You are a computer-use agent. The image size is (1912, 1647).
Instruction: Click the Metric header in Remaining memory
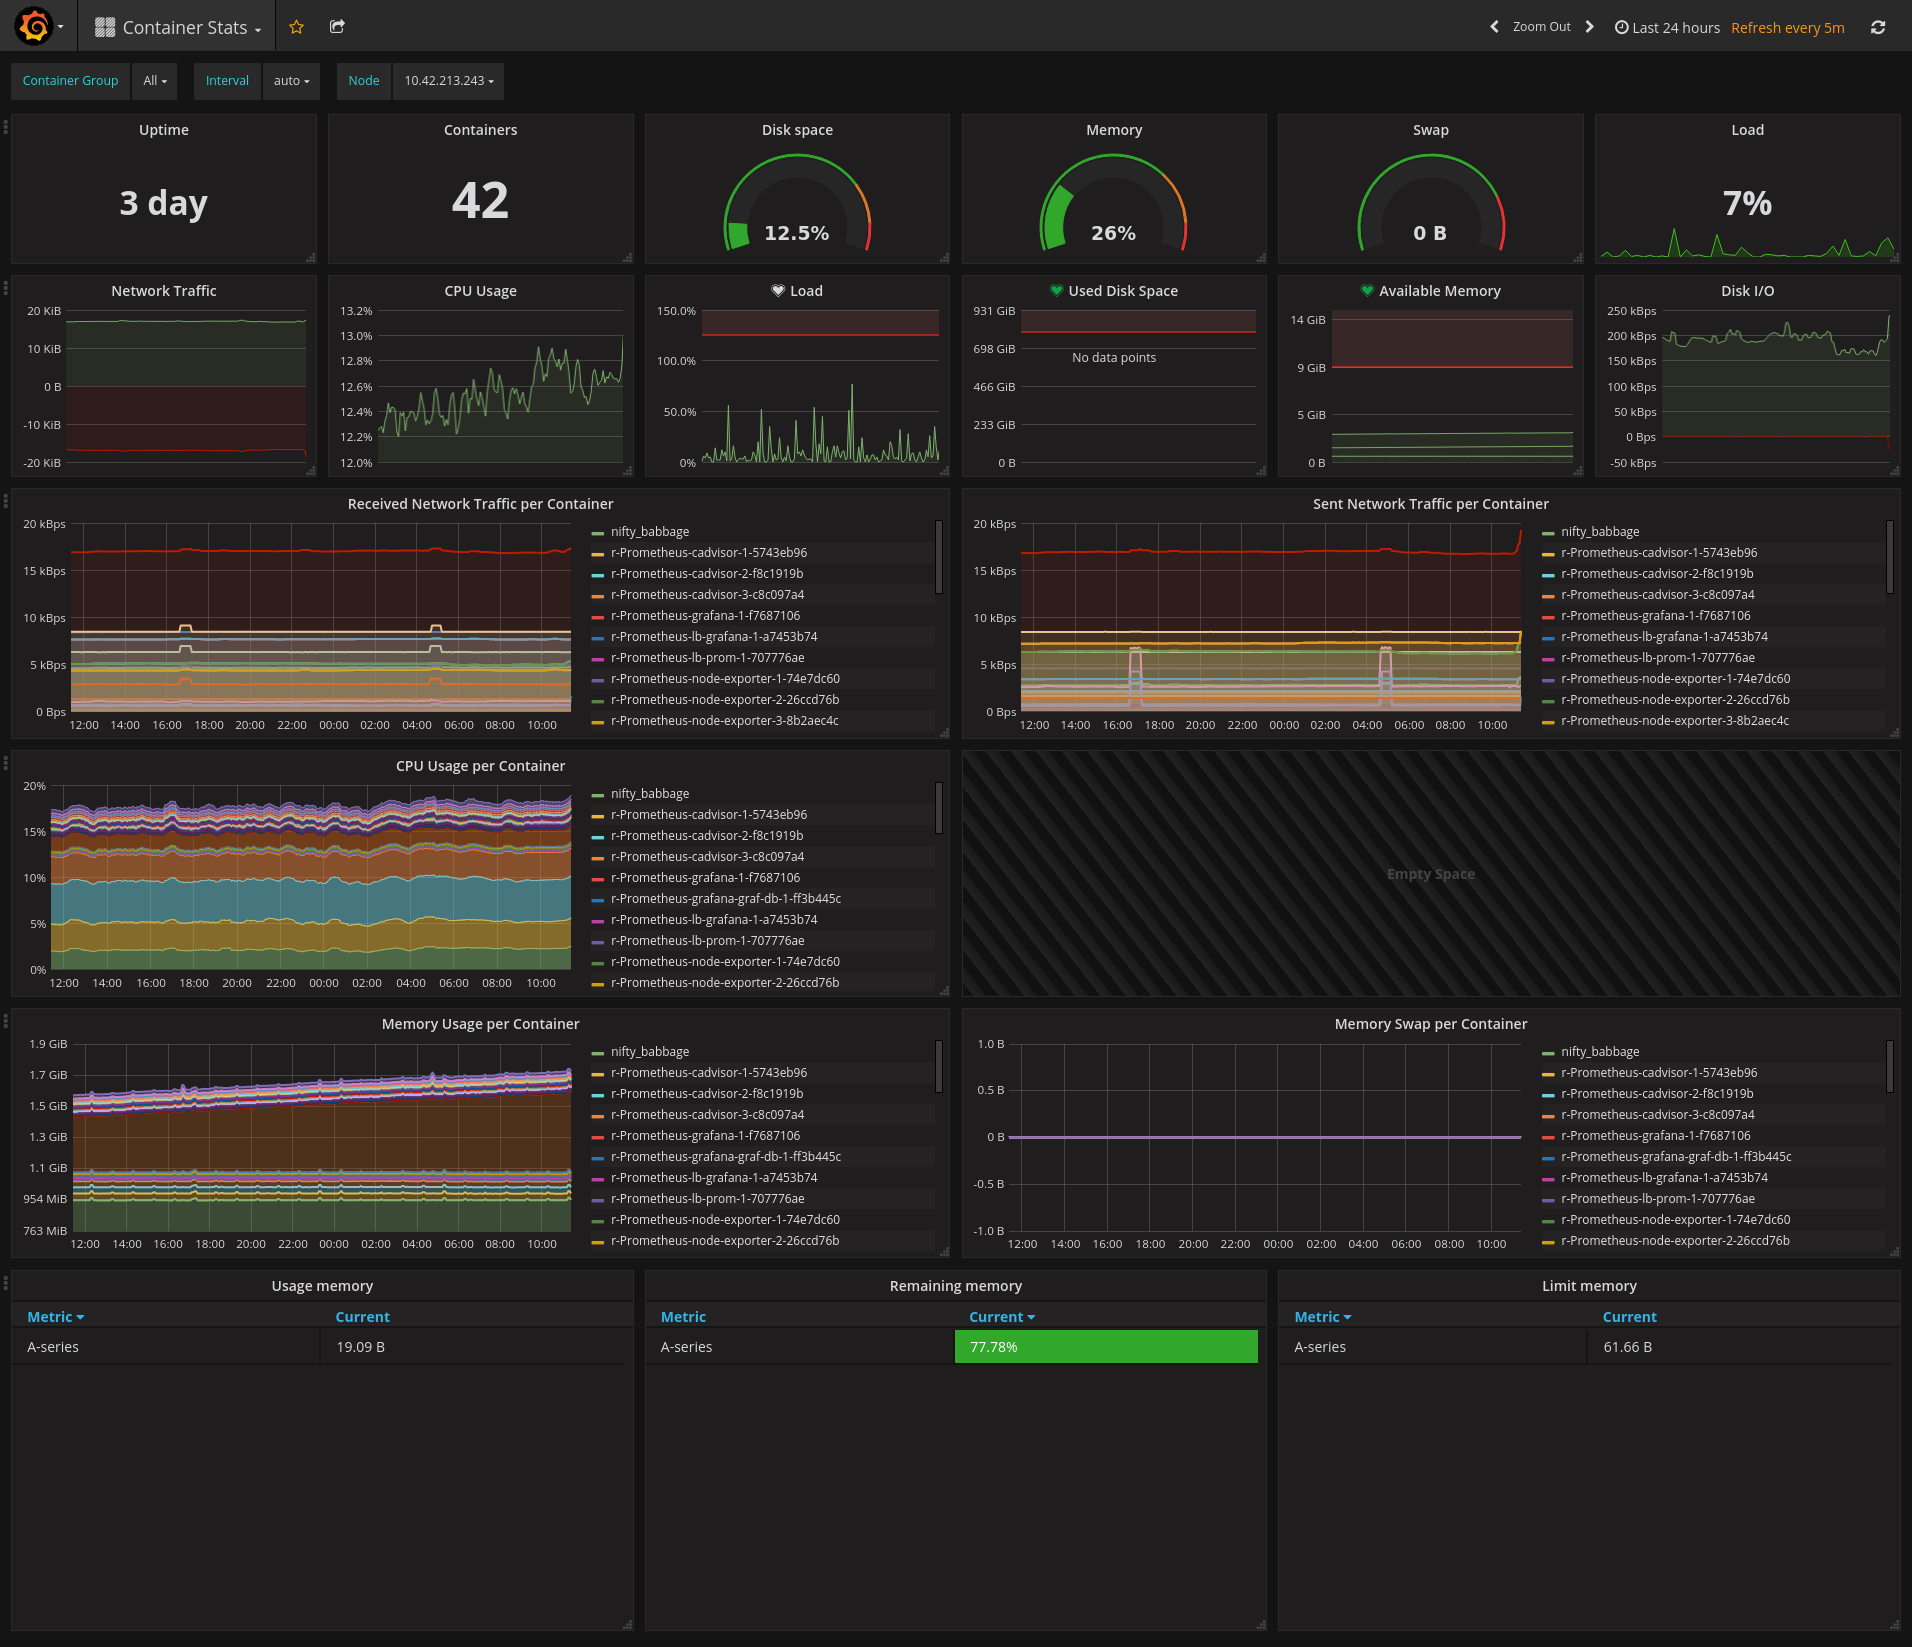pos(683,1317)
